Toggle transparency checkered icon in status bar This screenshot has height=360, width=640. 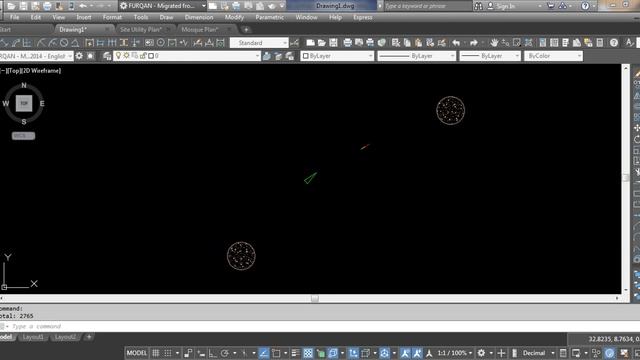(308, 353)
